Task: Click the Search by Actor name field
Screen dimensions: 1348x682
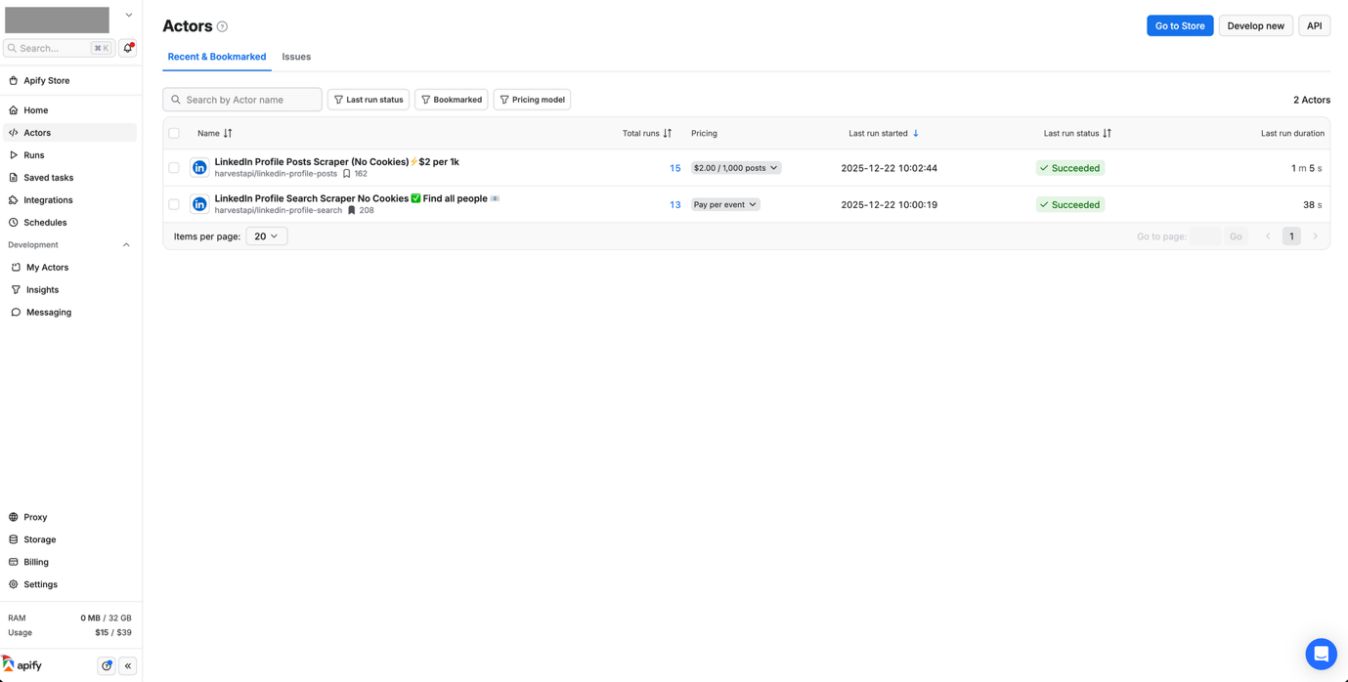Action: point(242,99)
